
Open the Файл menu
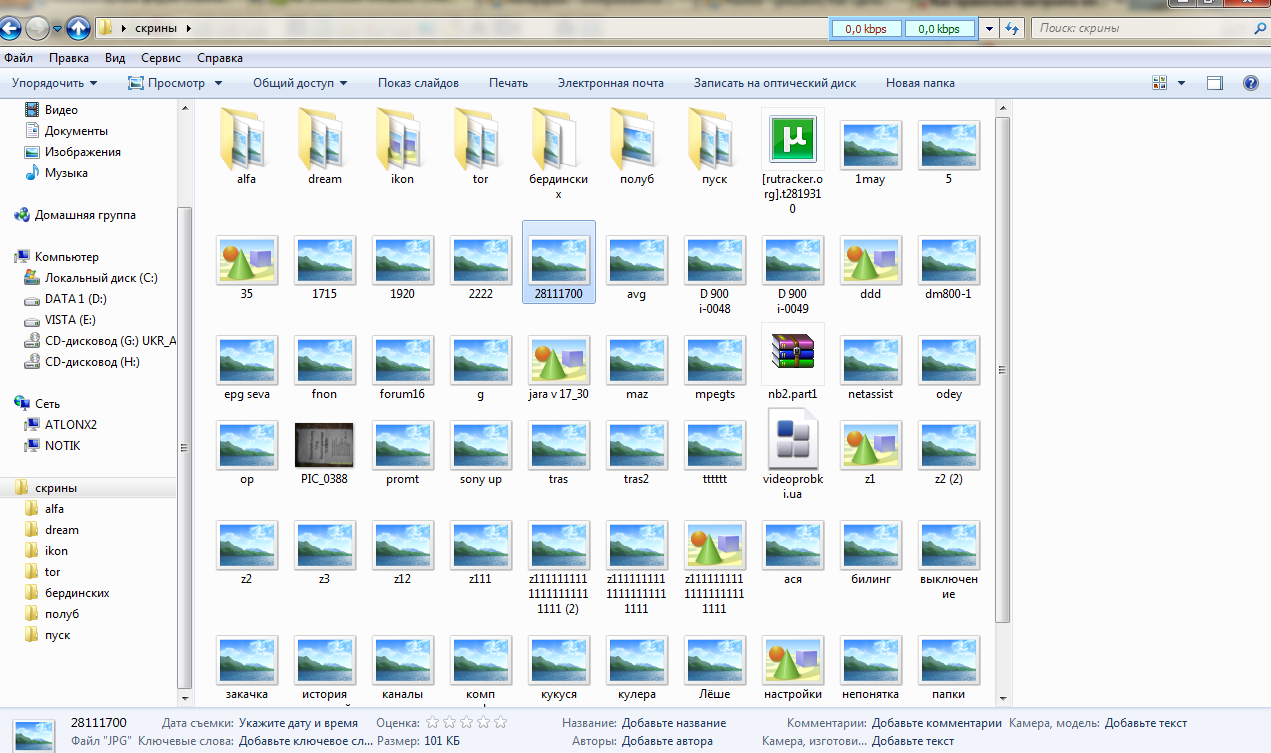click(19, 58)
